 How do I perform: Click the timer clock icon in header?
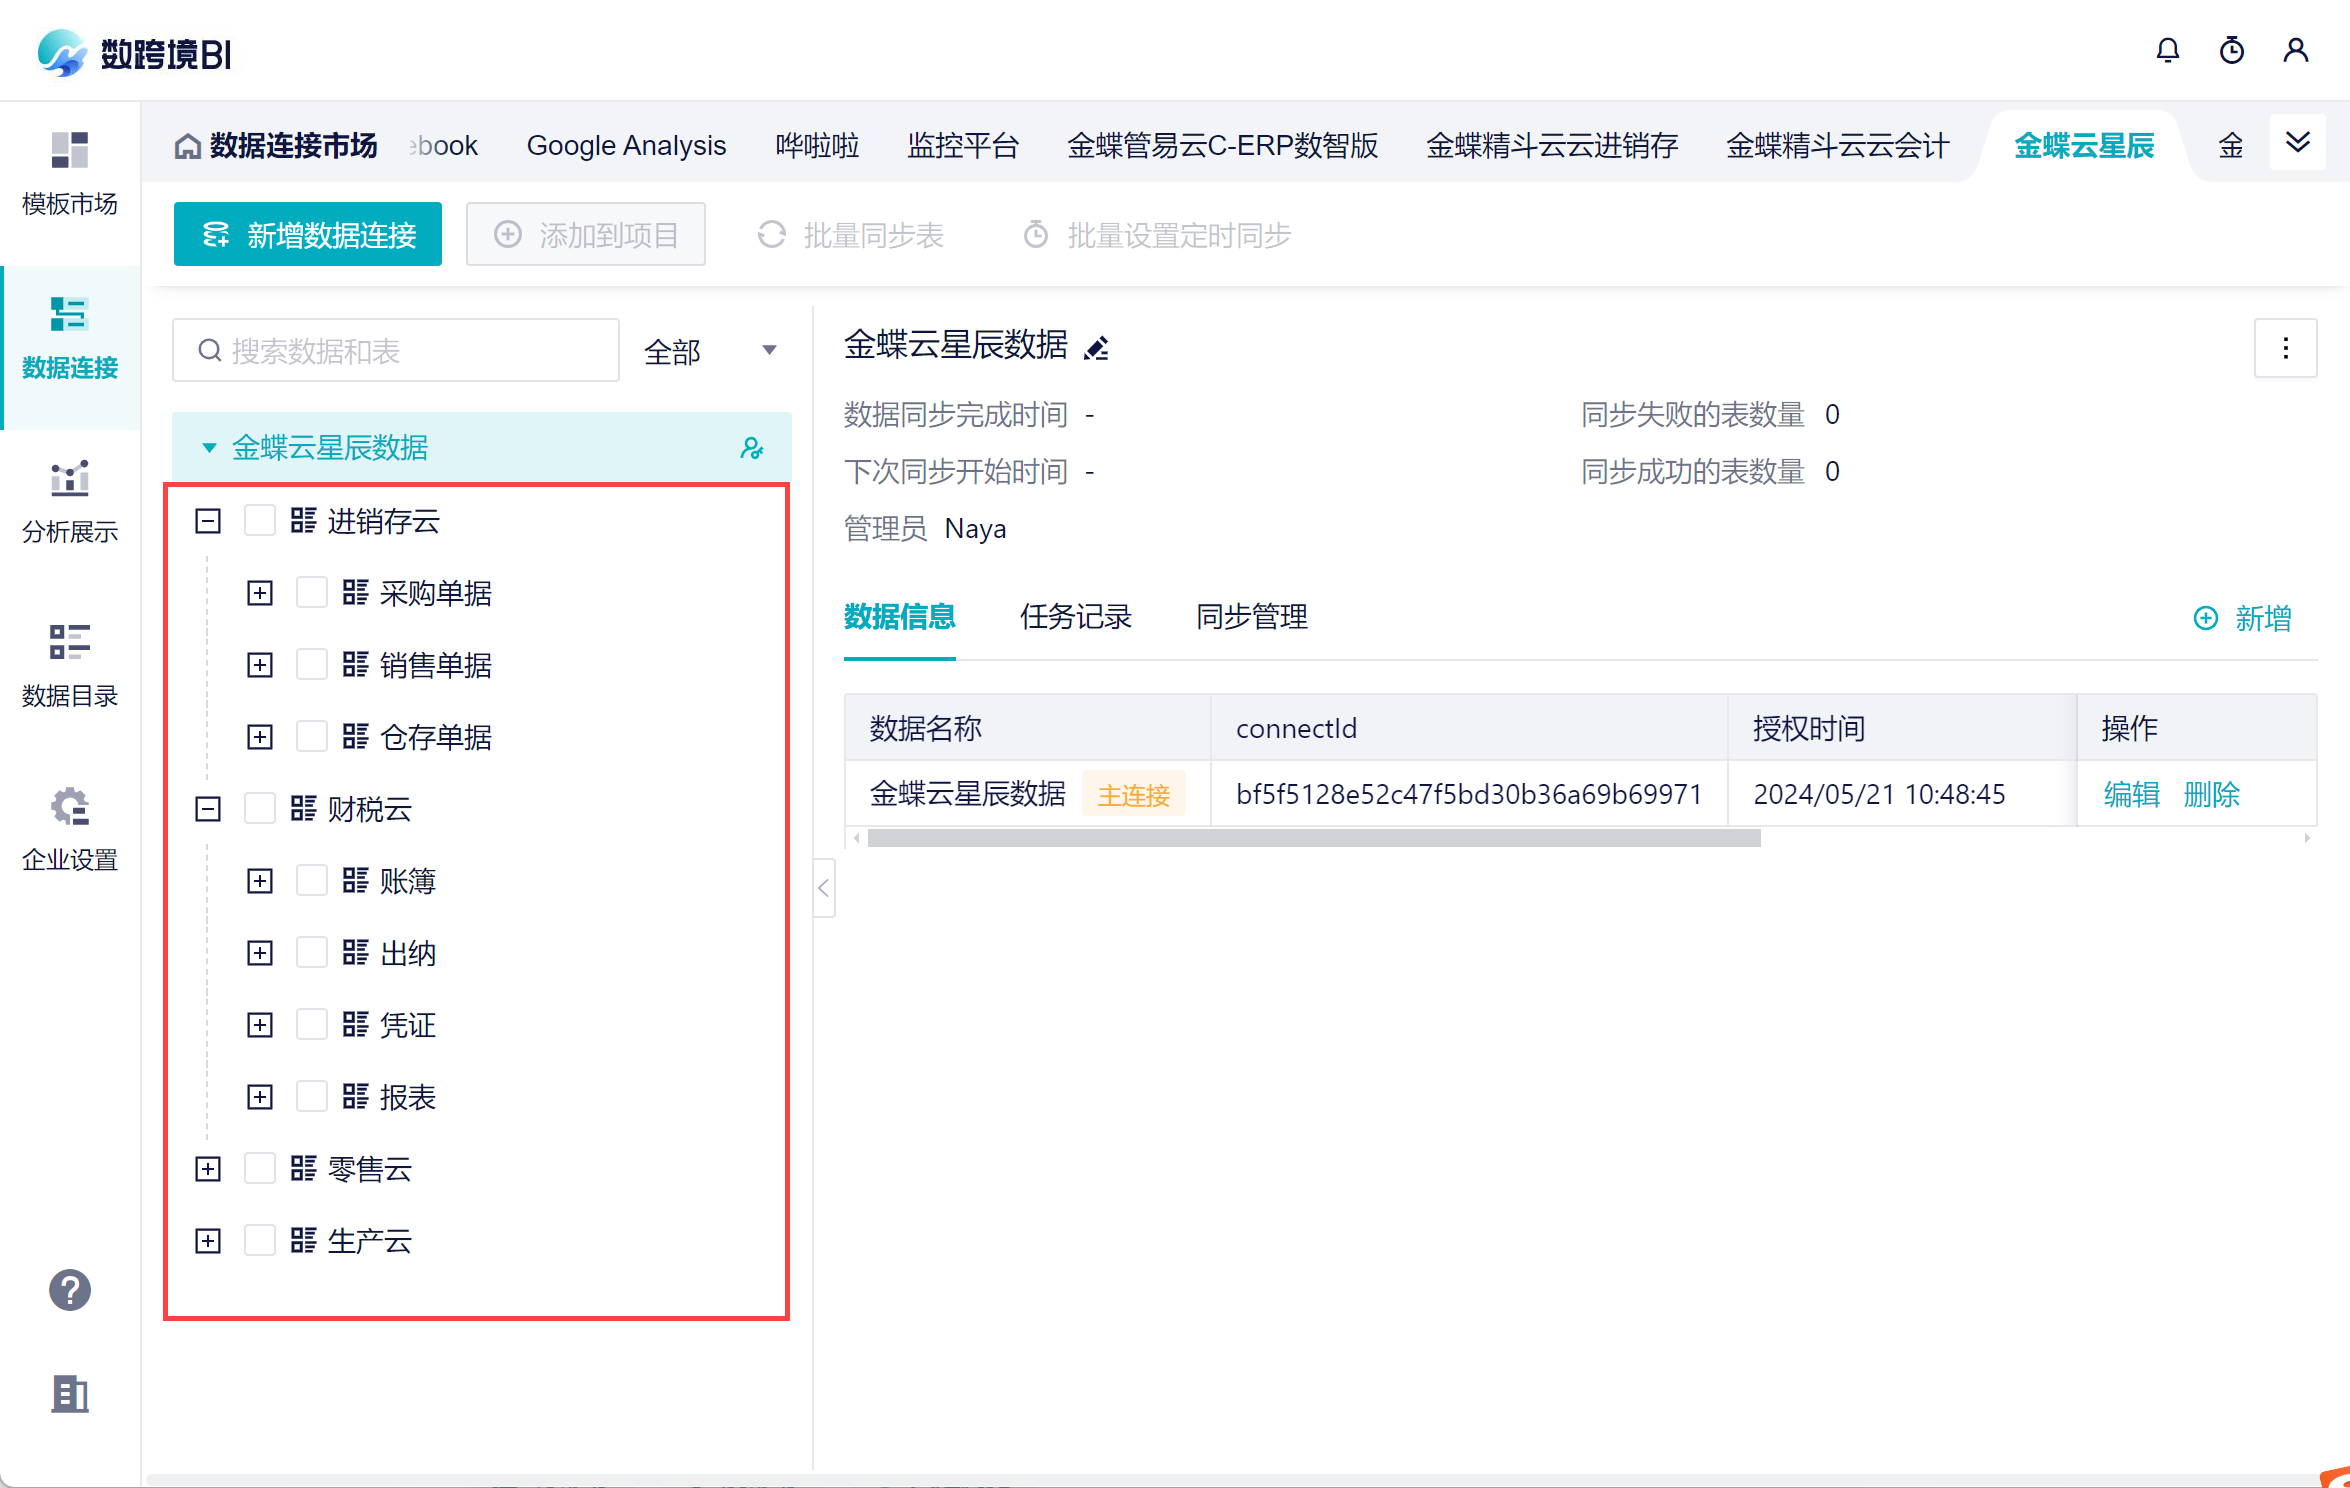coord(2231,51)
